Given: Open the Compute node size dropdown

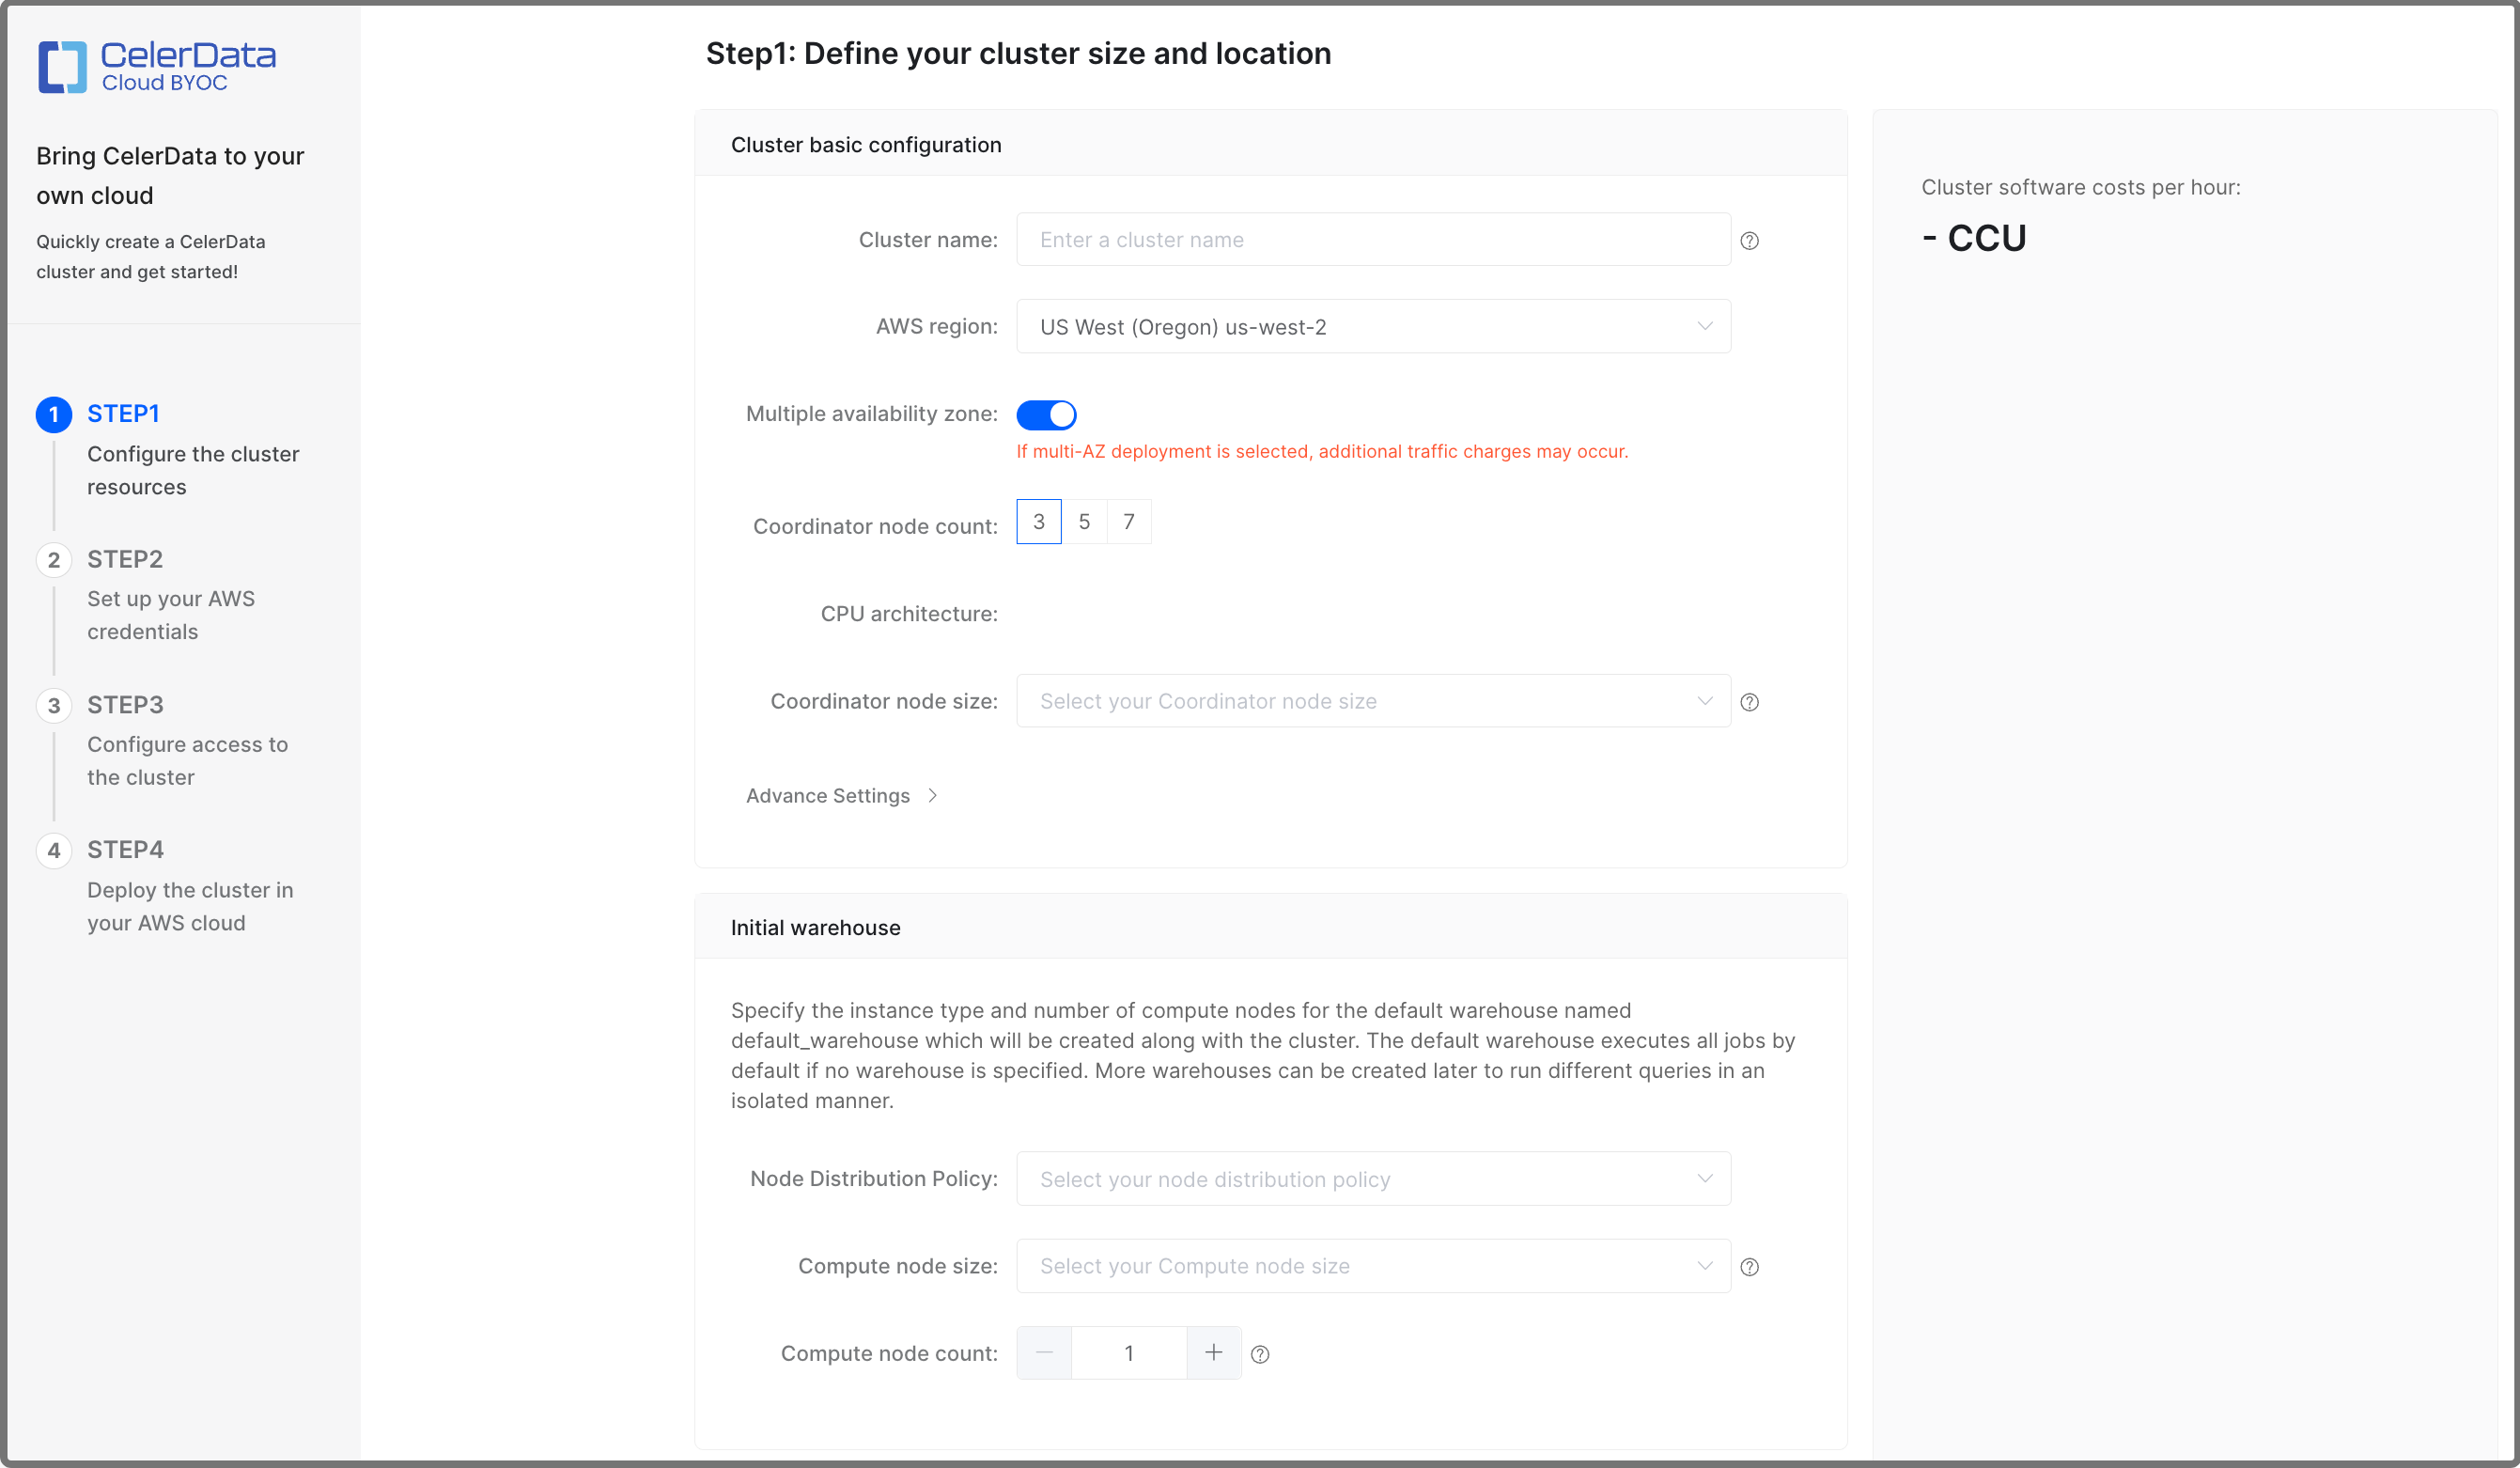Looking at the screenshot, I should (x=1373, y=1266).
